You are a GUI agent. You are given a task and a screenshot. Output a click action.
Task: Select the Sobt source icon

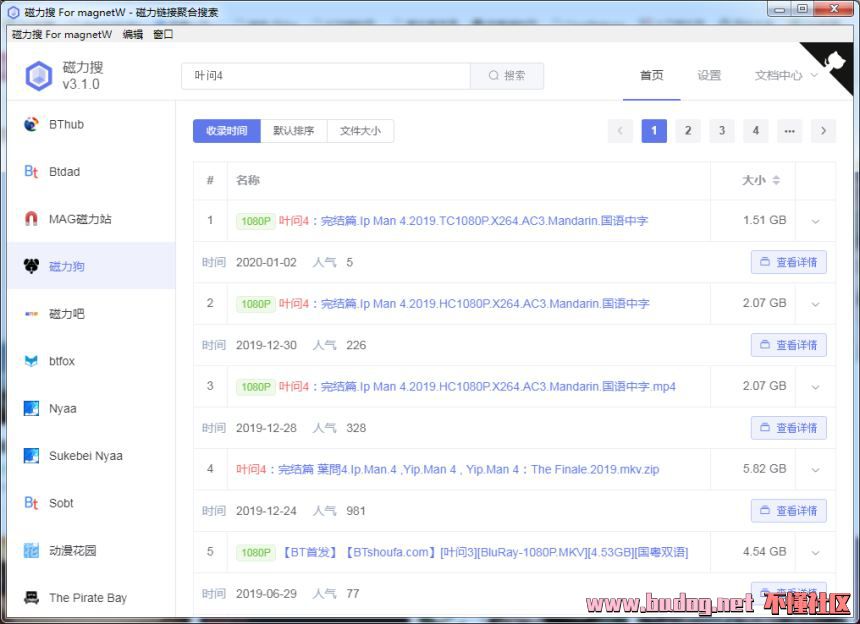pos(31,503)
